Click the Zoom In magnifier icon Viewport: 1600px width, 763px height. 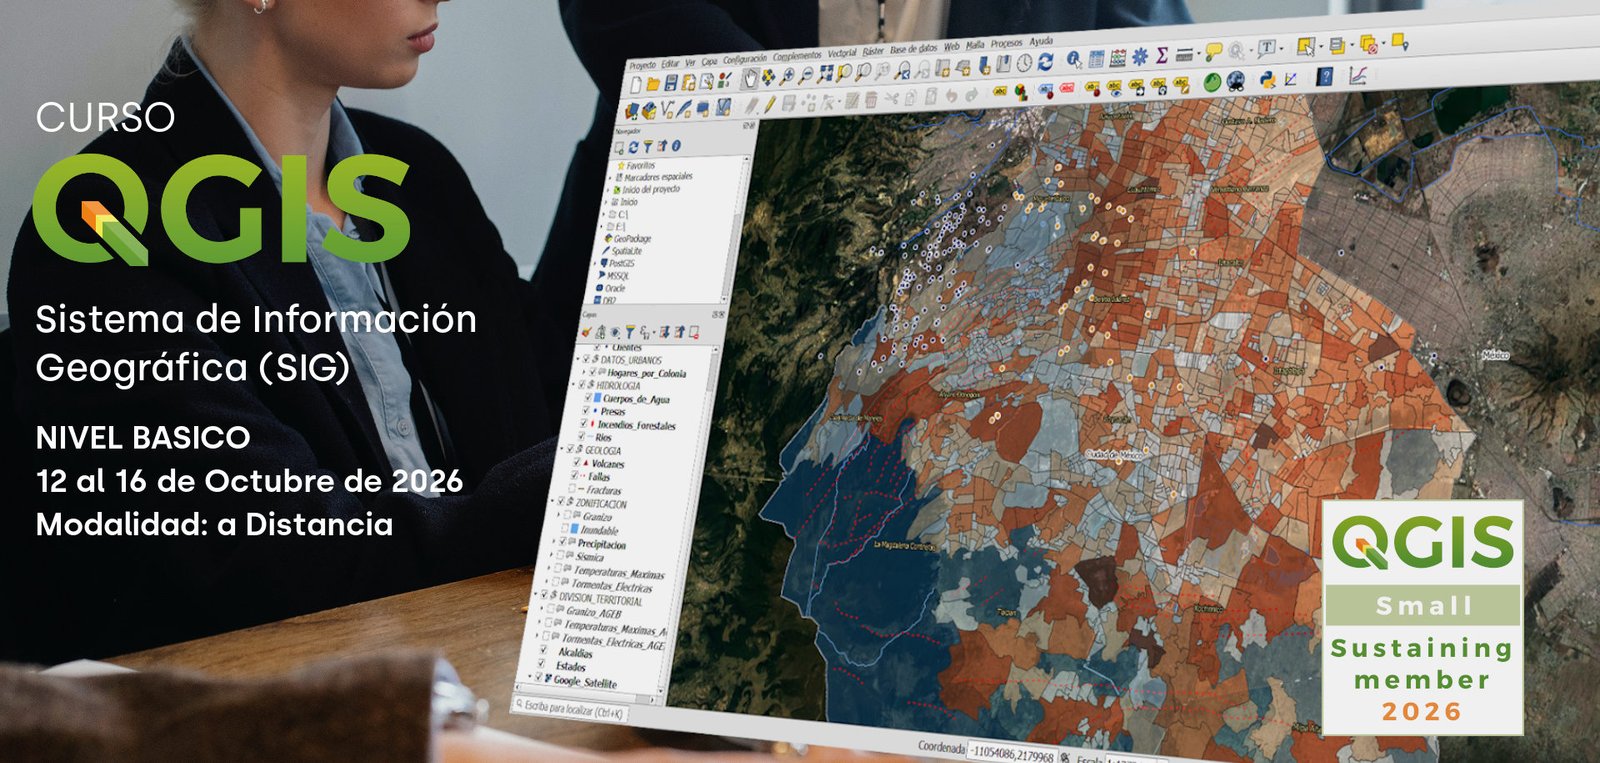[787, 76]
